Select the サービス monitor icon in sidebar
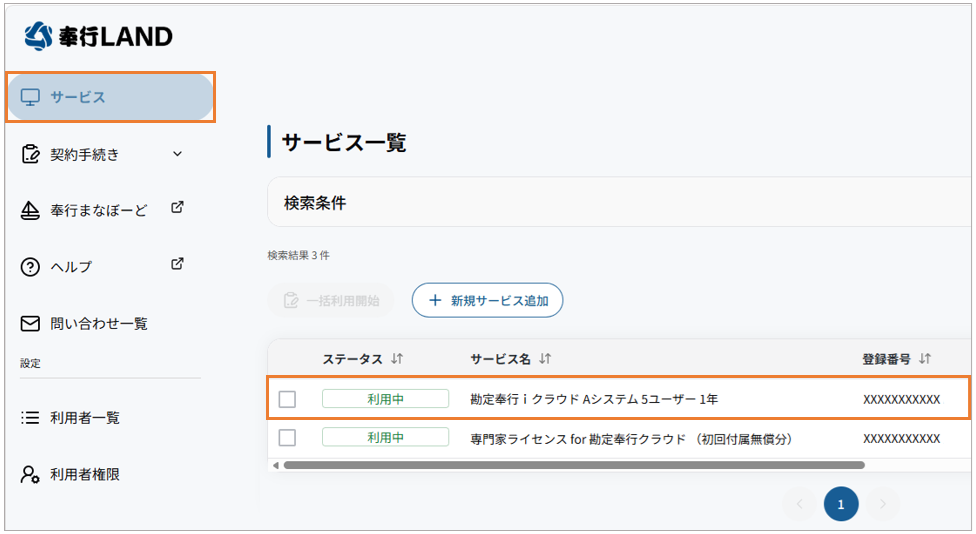This screenshot has height=534, width=976. 30,97
